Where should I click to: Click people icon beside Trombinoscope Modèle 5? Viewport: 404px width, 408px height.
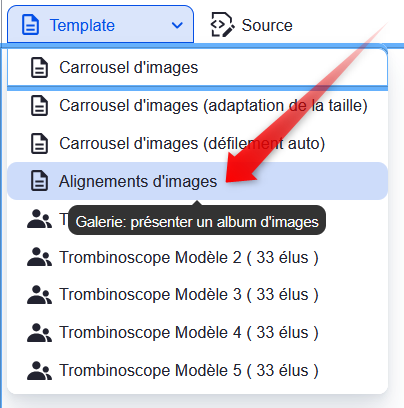point(39,371)
